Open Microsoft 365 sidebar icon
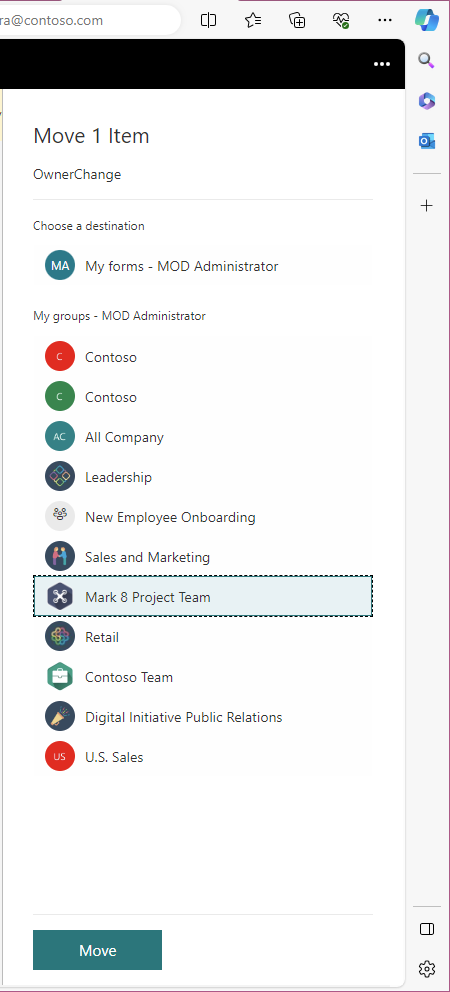 pos(427,101)
